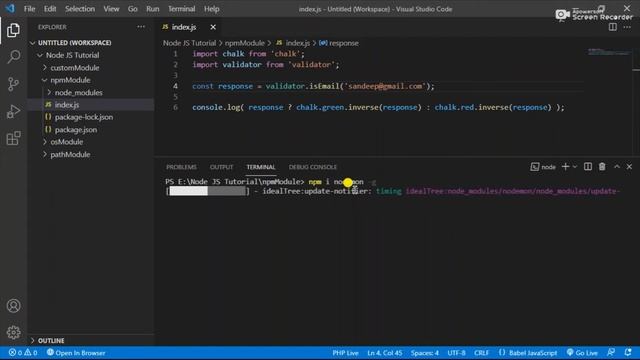Place cursor on code line 6
640x360 pixels.
(x=378, y=107)
